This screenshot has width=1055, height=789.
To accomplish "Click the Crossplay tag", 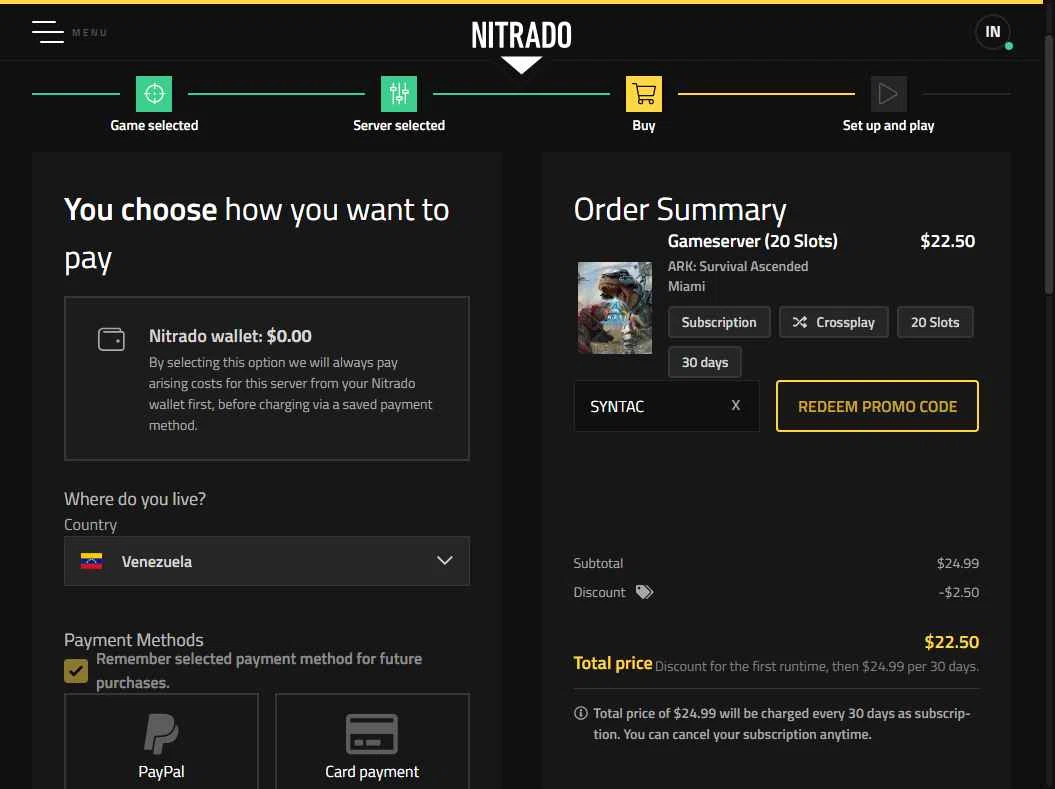I will pos(834,322).
